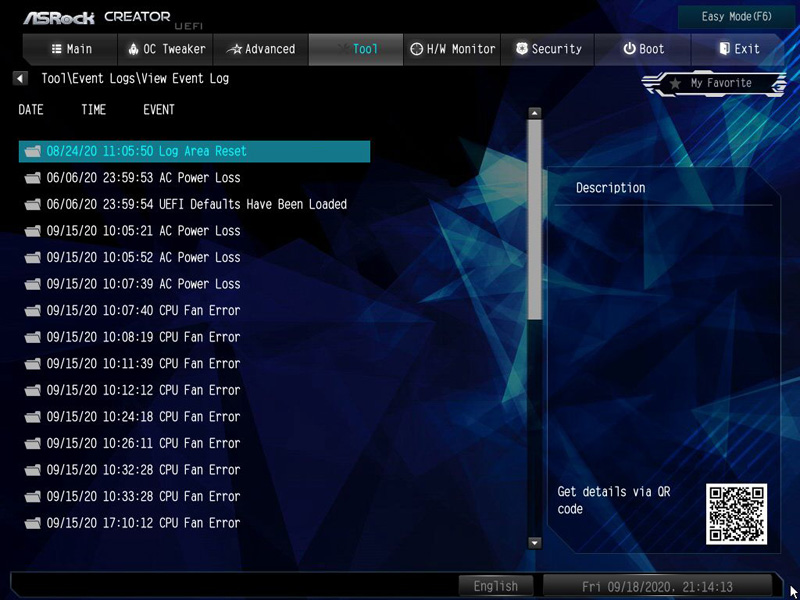Screen dimensions: 800x600
Task: Click folder icon of 10:07:39 AC Power Loss
Action: [33, 284]
